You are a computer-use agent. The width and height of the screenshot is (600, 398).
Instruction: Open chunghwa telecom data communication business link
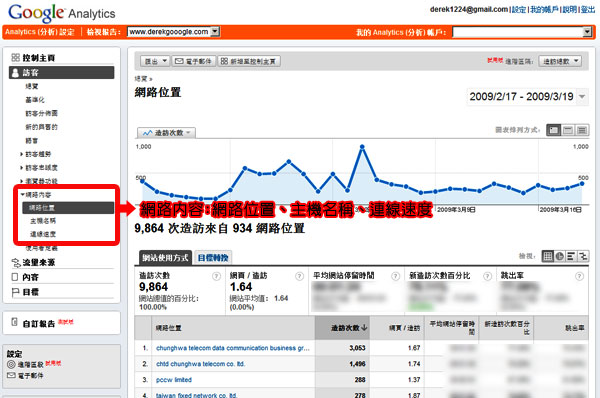(x=233, y=348)
